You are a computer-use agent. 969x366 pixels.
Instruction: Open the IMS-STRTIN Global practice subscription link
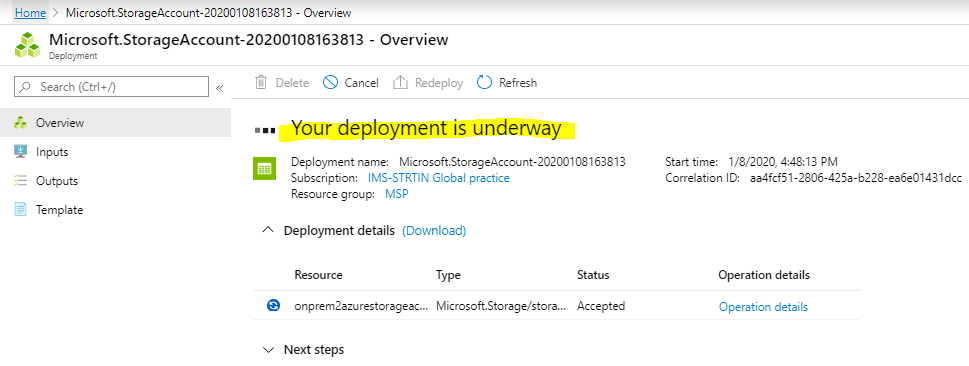pyautogui.click(x=439, y=178)
